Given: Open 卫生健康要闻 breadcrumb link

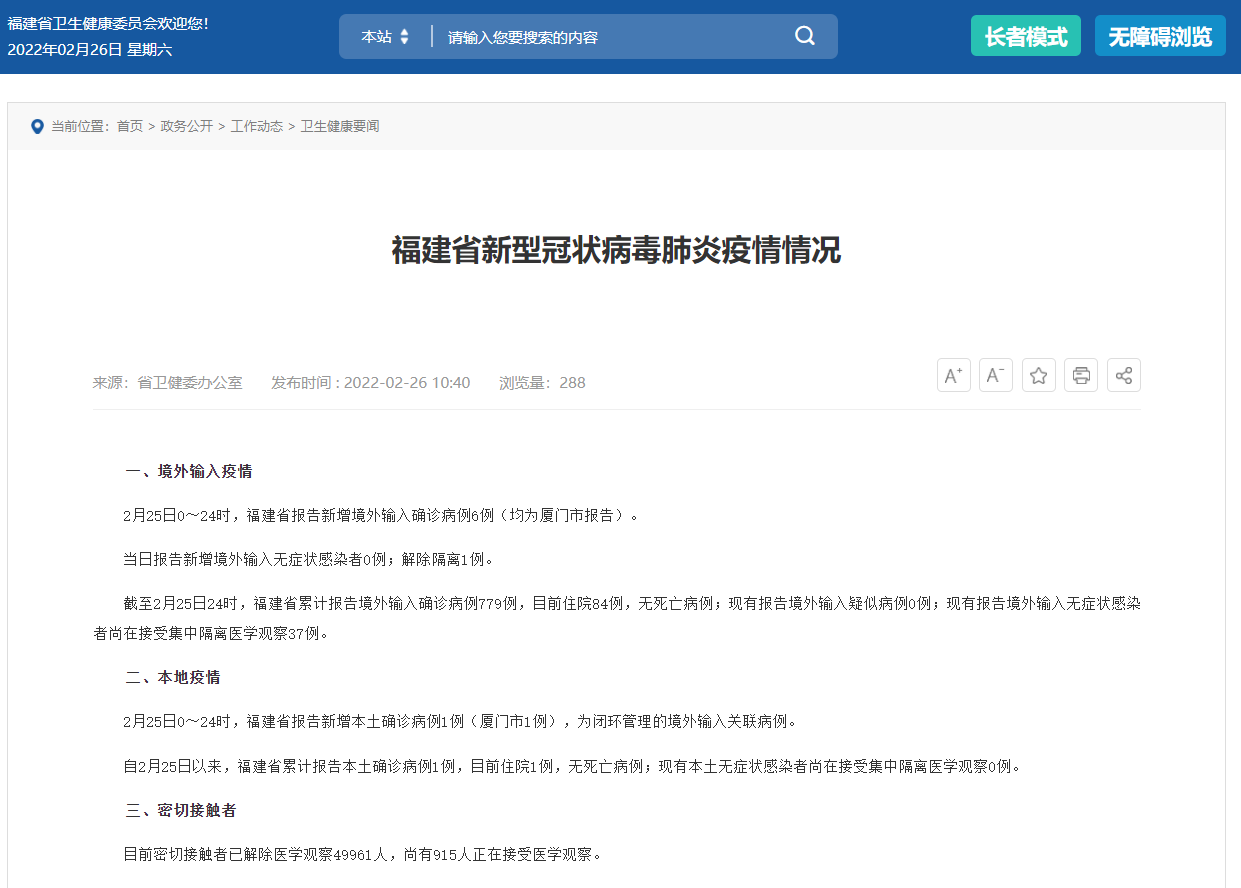Looking at the screenshot, I should pyautogui.click(x=340, y=126).
